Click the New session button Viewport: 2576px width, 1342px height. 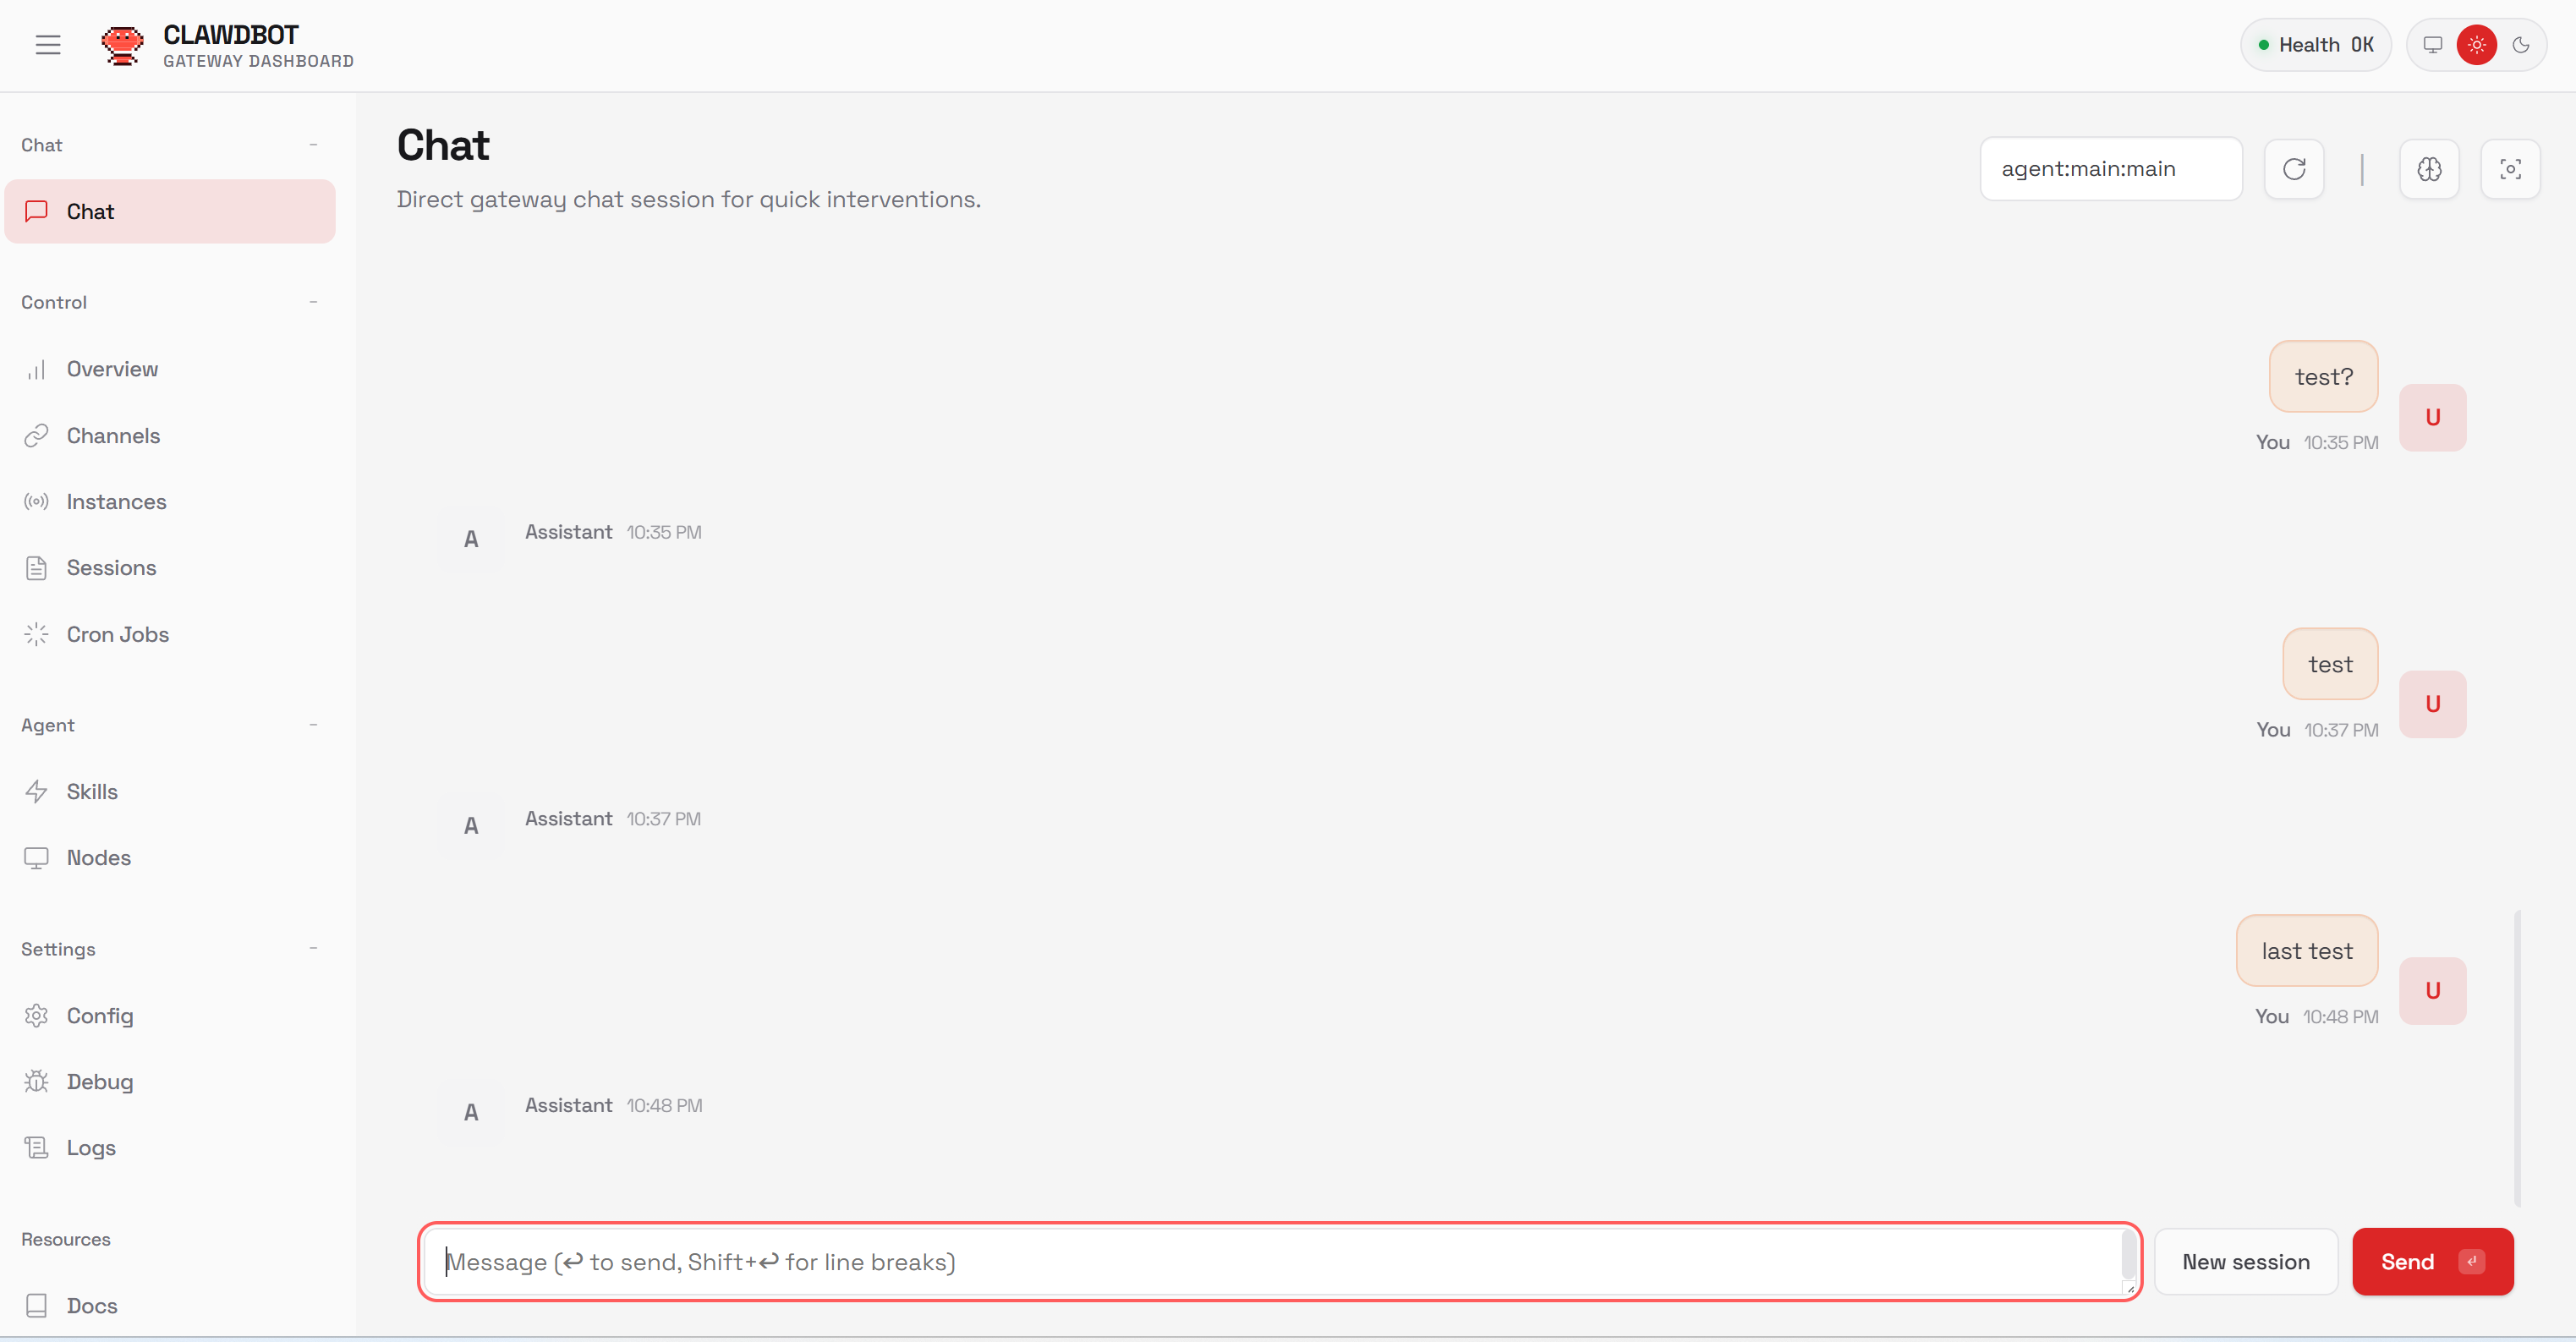[2245, 1261]
